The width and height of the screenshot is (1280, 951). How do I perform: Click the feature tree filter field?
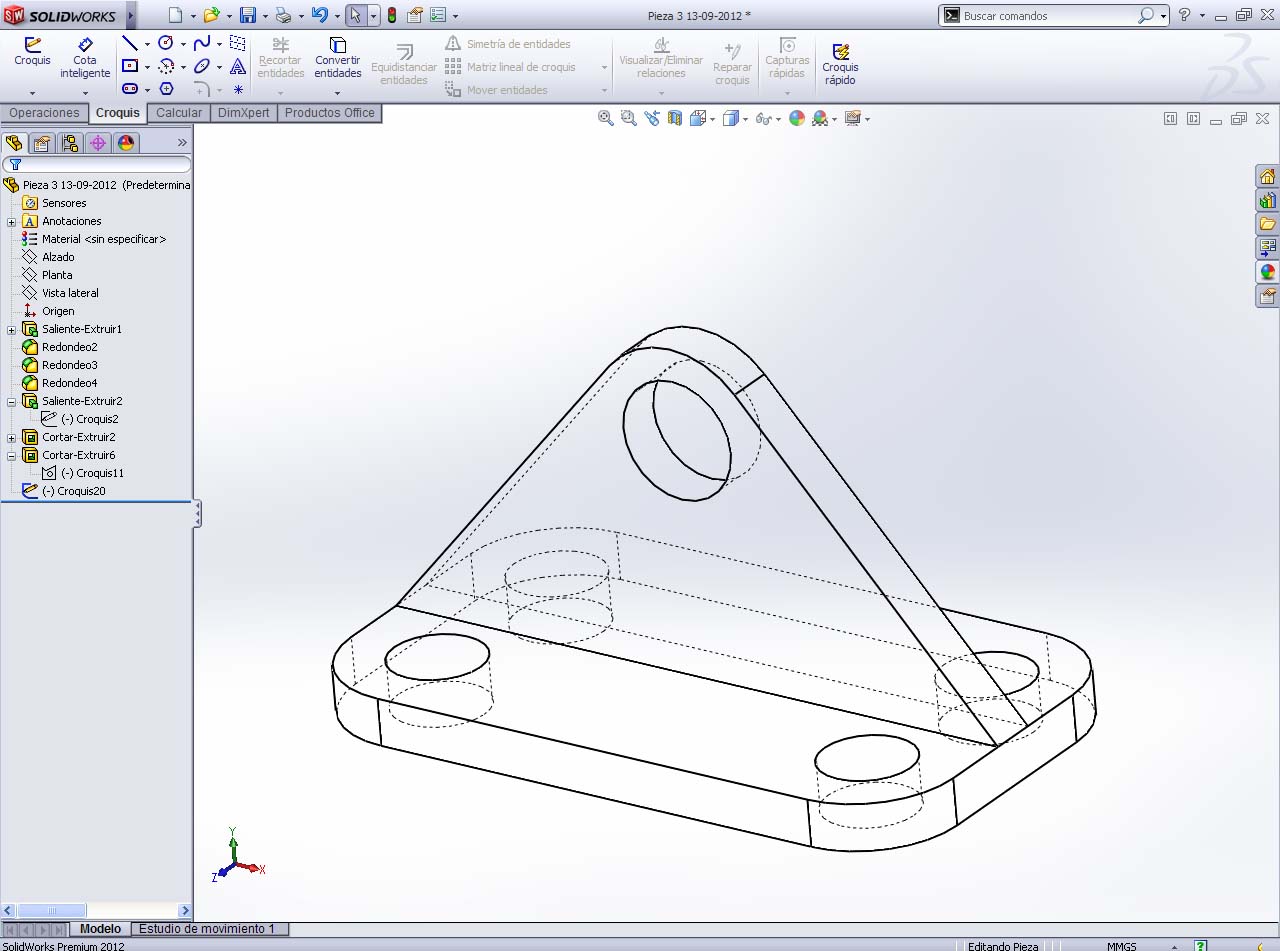[97, 164]
